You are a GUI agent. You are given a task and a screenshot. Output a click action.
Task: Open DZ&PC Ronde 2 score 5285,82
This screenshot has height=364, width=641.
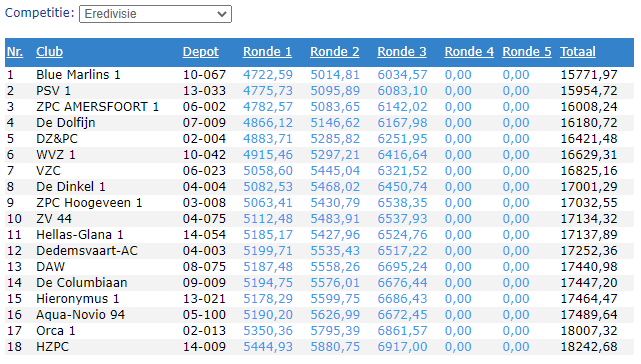[x=335, y=139]
